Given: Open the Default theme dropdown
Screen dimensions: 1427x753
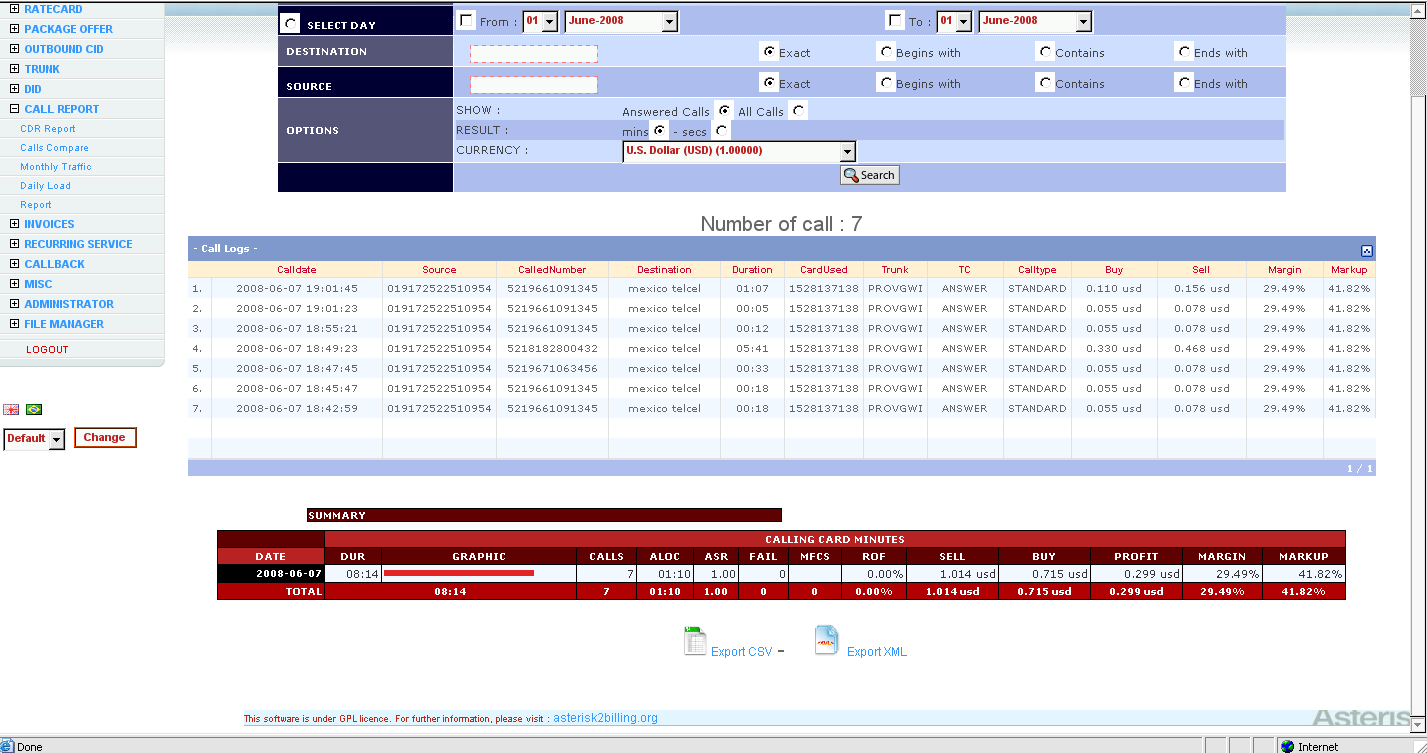Looking at the screenshot, I should tap(34, 438).
